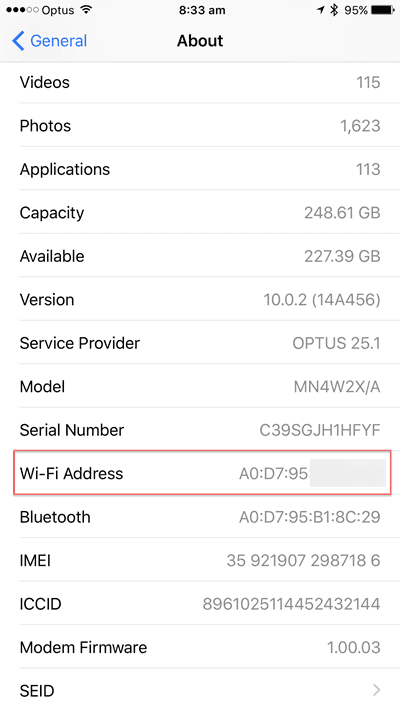The width and height of the screenshot is (400, 711).
Task: Tap the Modem Firmware 1.00.03 row
Action: click(x=200, y=648)
